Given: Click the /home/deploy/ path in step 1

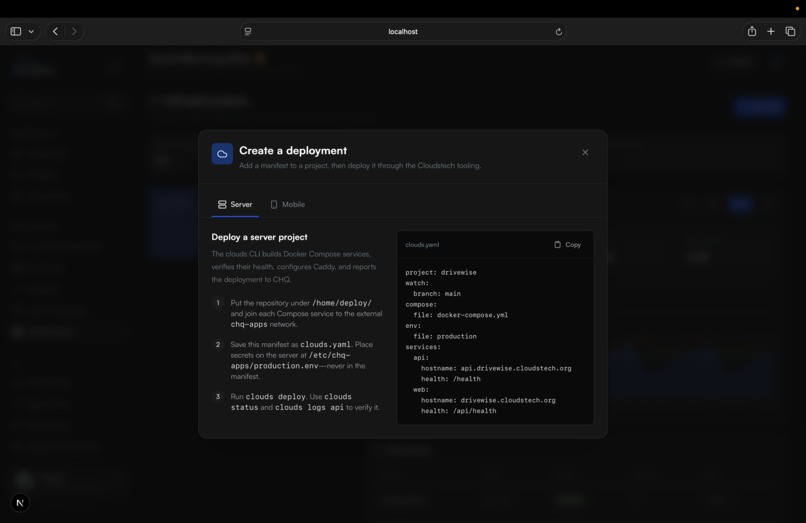Looking at the screenshot, I should (342, 303).
